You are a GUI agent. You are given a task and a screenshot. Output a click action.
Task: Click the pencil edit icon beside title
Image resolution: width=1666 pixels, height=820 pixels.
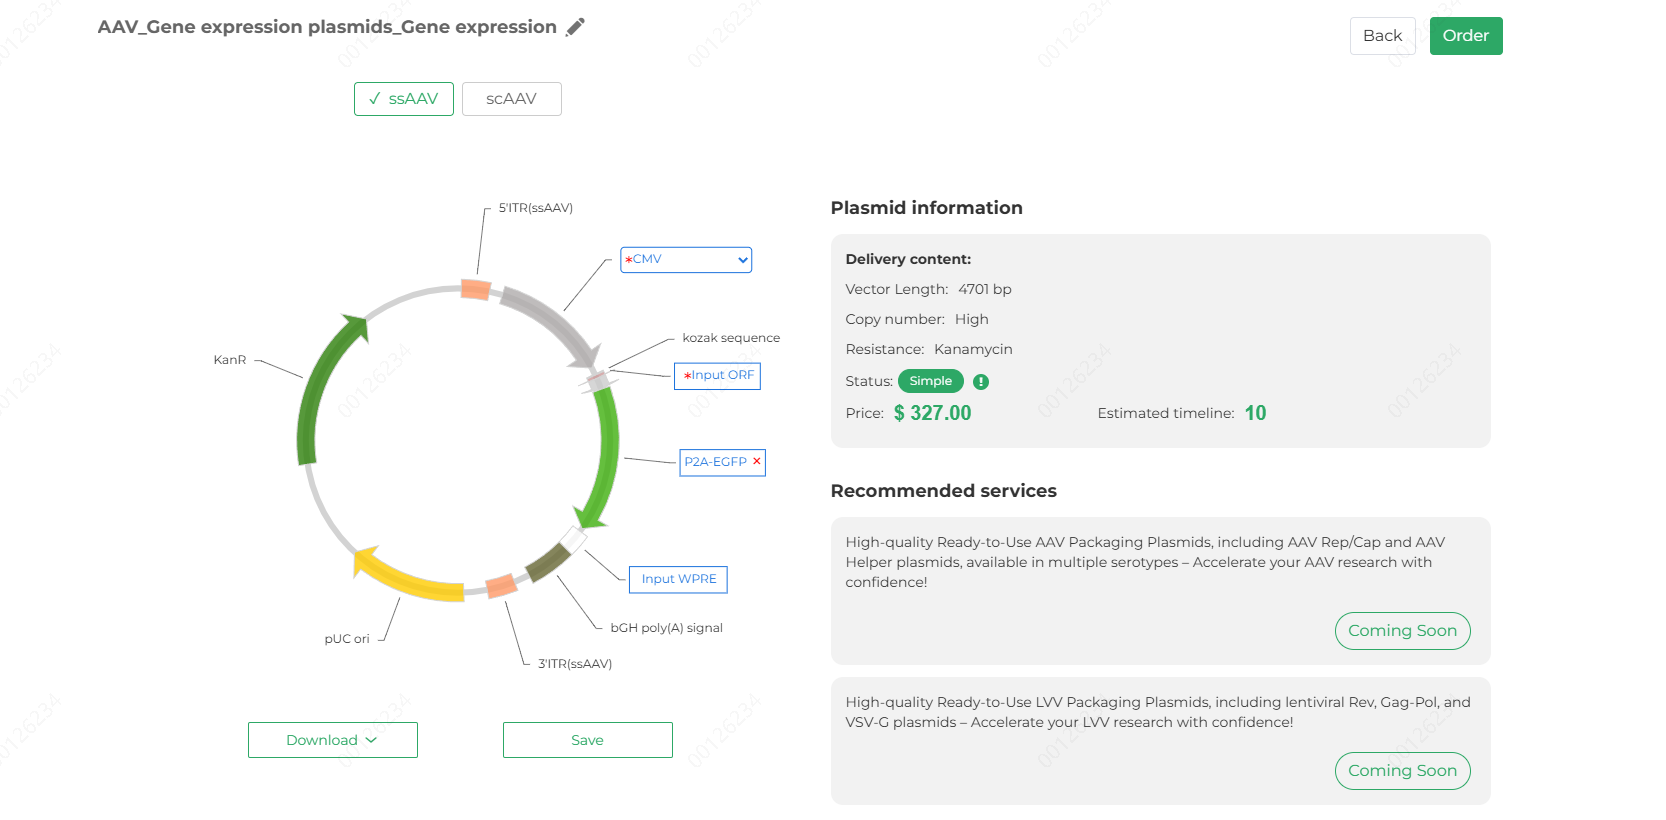575,27
